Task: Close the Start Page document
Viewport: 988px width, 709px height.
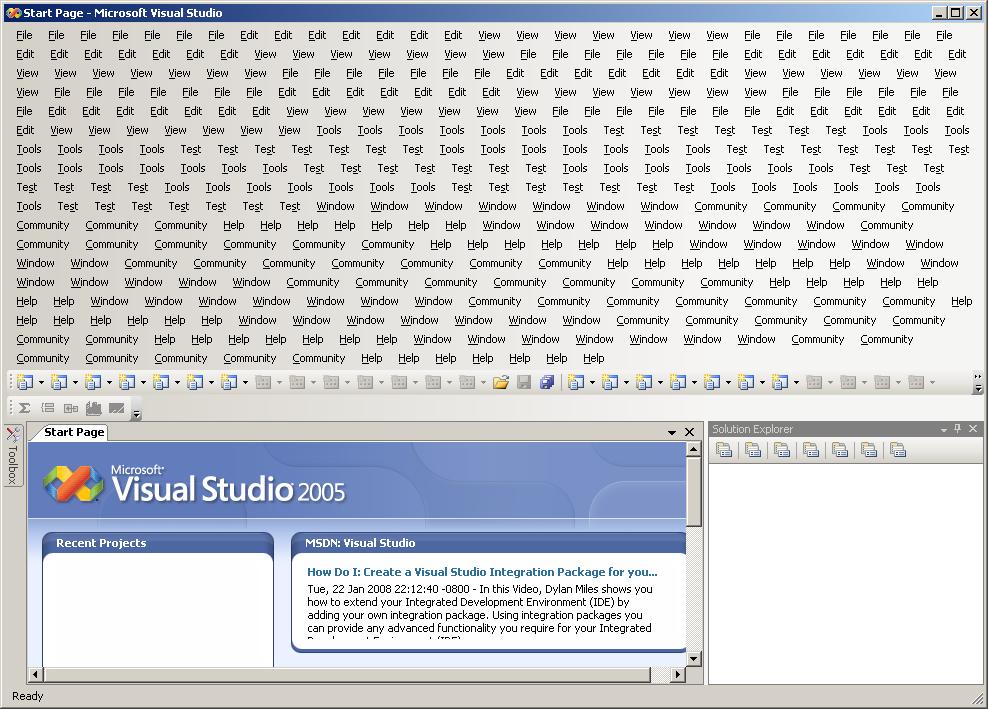Action: click(x=689, y=432)
